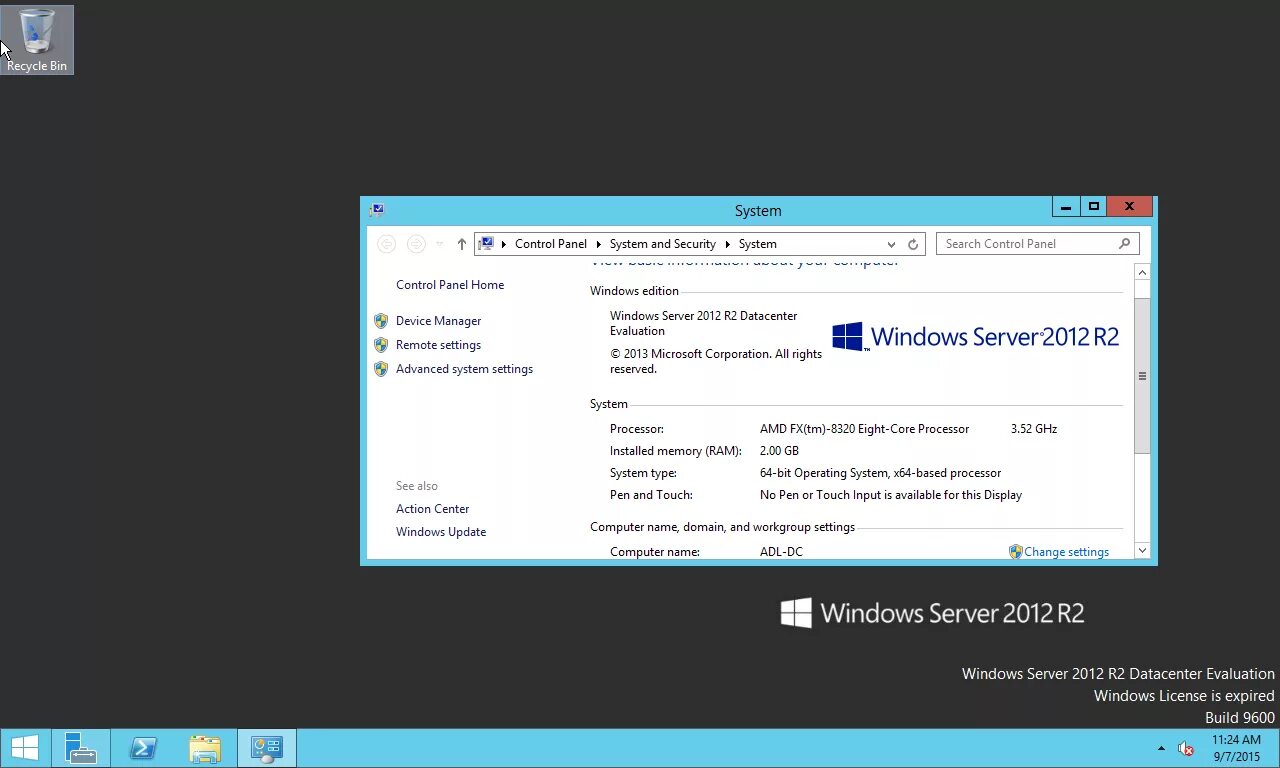The width and height of the screenshot is (1280, 768).
Task: Open Windows Update link
Action: coord(441,532)
